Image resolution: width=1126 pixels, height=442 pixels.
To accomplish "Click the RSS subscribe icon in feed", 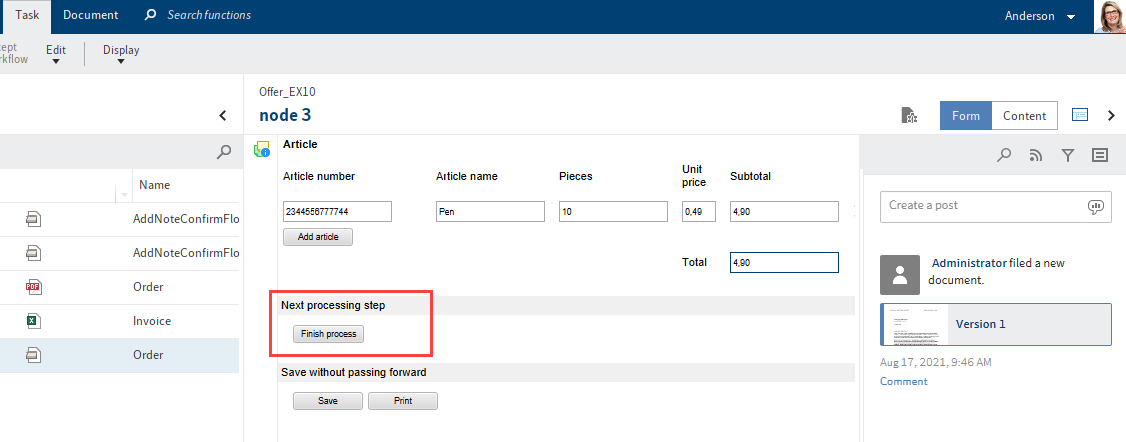I will click(1036, 155).
